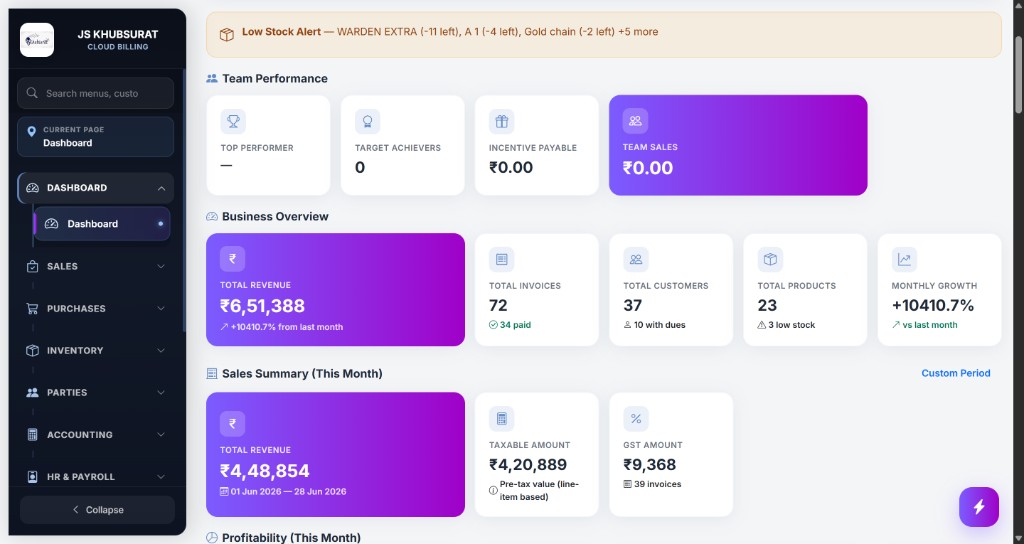
Task: Open the INVENTORY menu label
Action: point(75,351)
